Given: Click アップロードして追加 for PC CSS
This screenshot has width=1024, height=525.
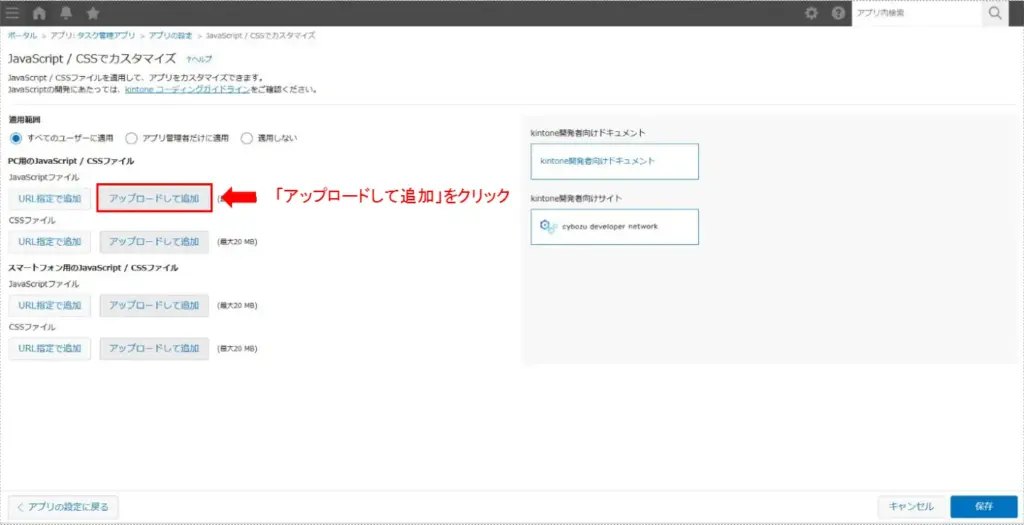Looking at the screenshot, I should (x=154, y=242).
